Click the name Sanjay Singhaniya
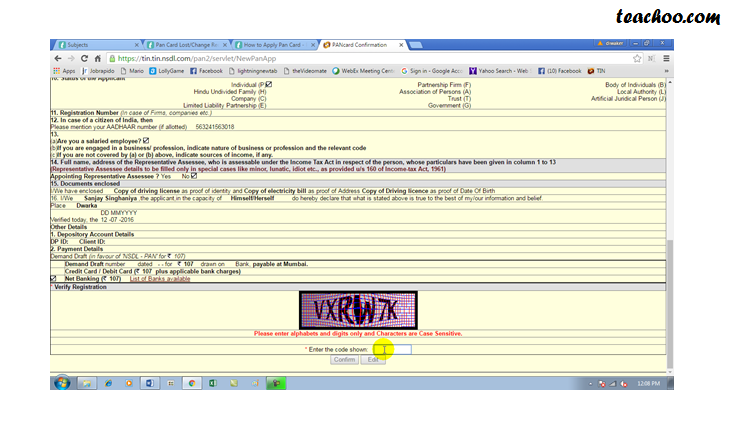The image size is (733, 447). tap(111, 198)
